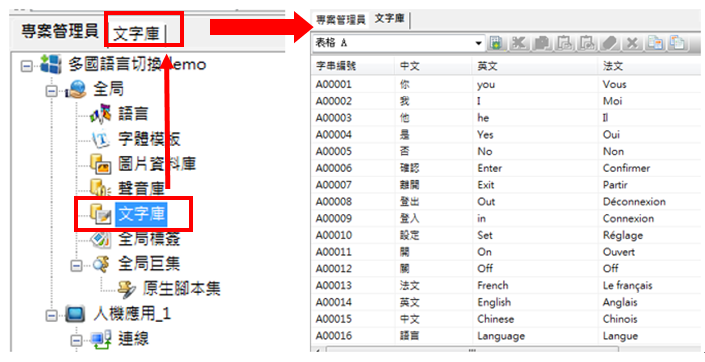Open the 字體模板 font template icon
Image resolution: width=705 pixels, height=362 pixels.
coord(100,139)
